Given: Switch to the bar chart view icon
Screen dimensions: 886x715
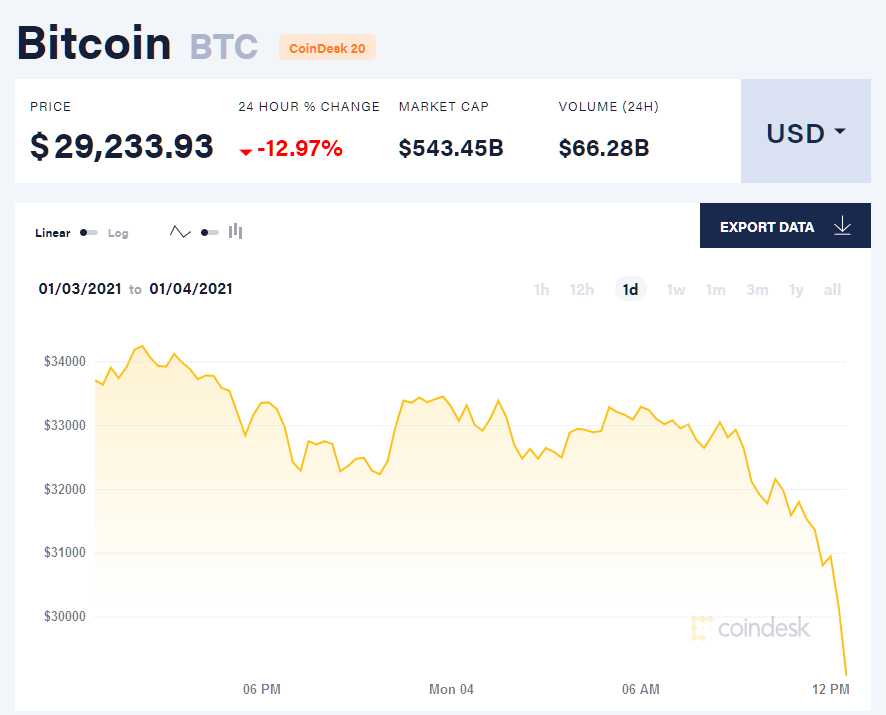Looking at the screenshot, I should tap(235, 231).
